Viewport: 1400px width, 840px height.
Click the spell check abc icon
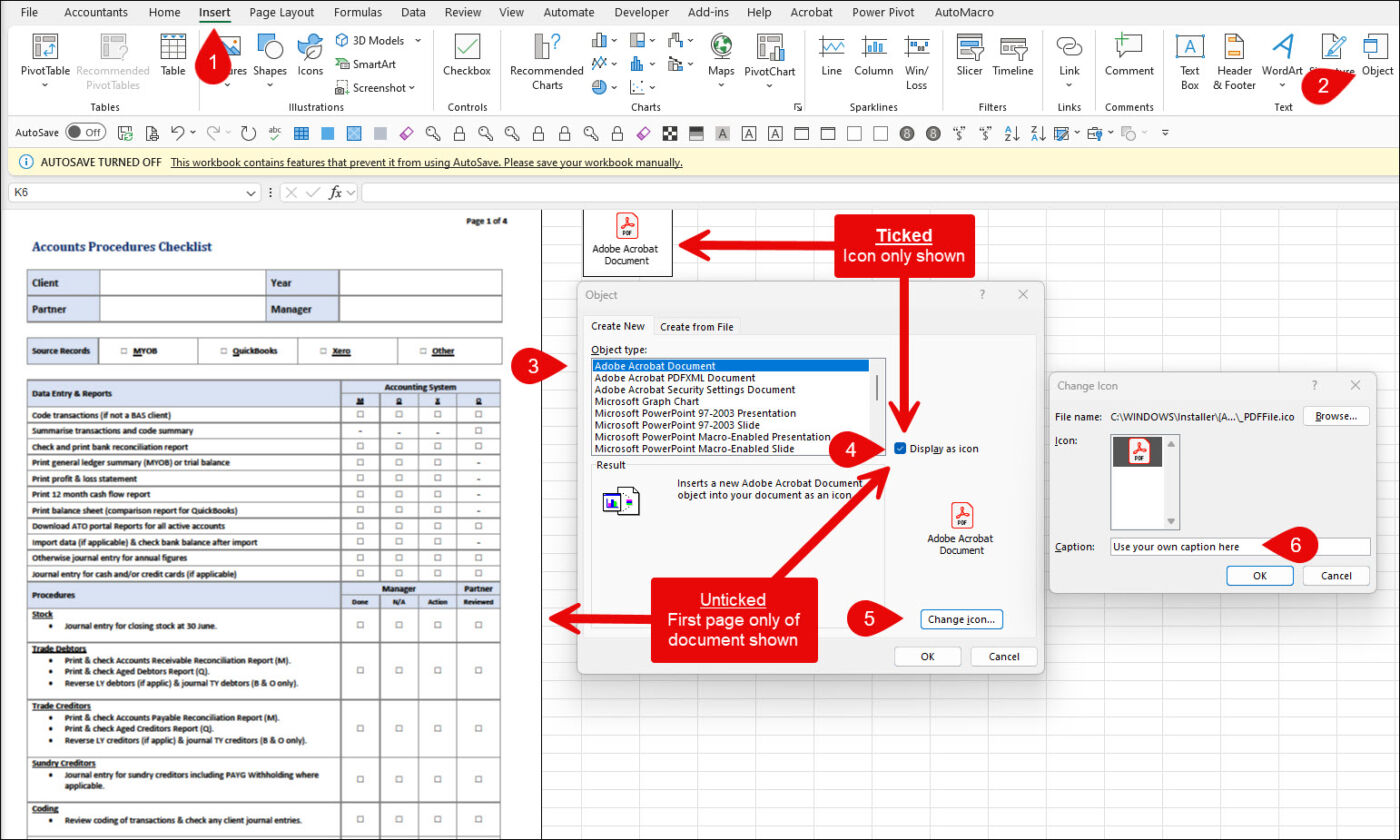click(x=275, y=132)
